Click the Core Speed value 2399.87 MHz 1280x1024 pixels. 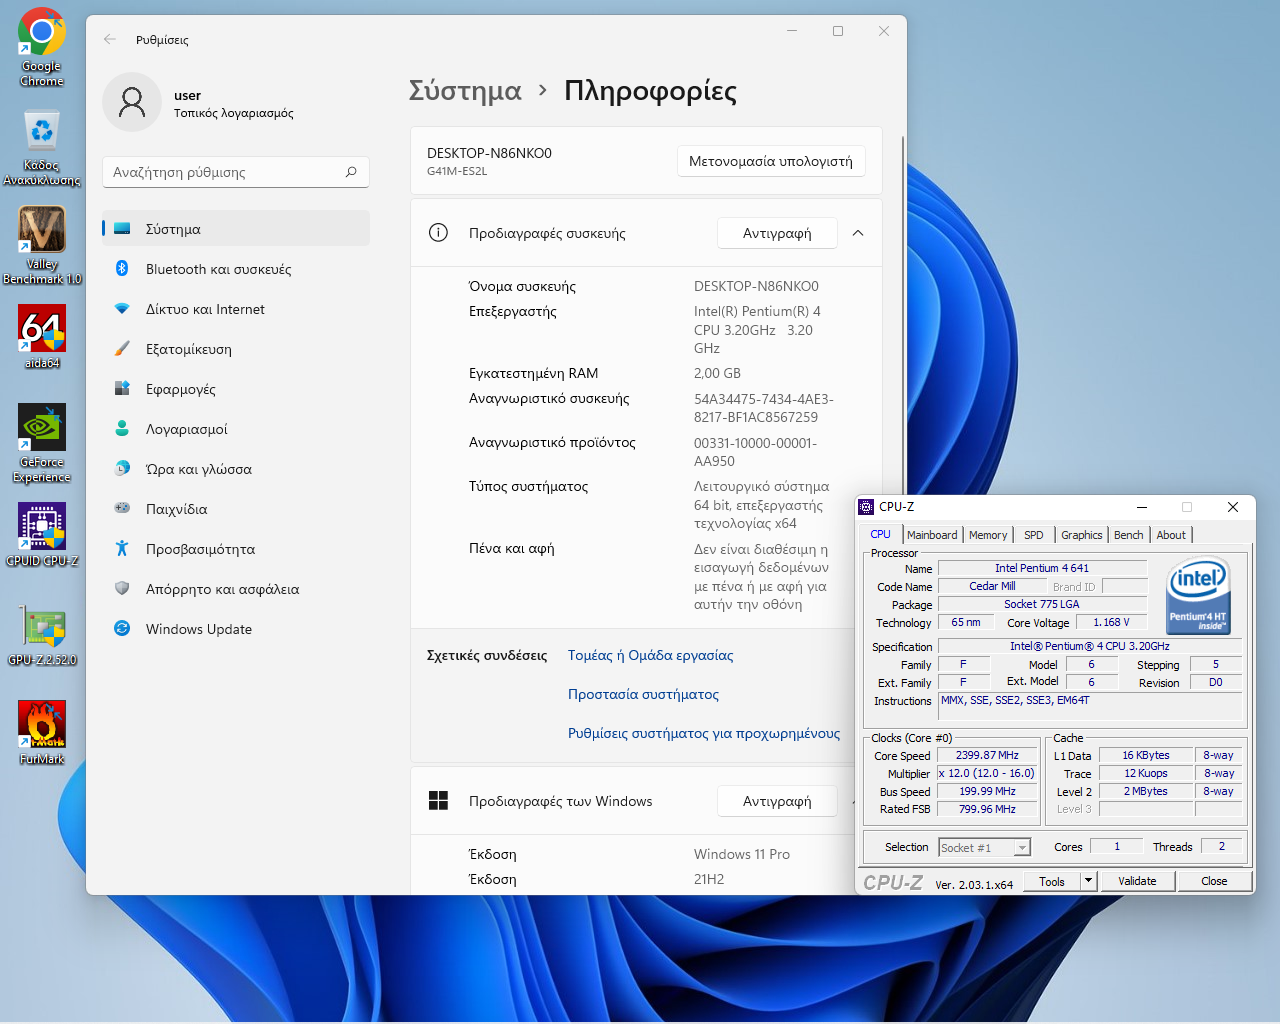(x=987, y=756)
